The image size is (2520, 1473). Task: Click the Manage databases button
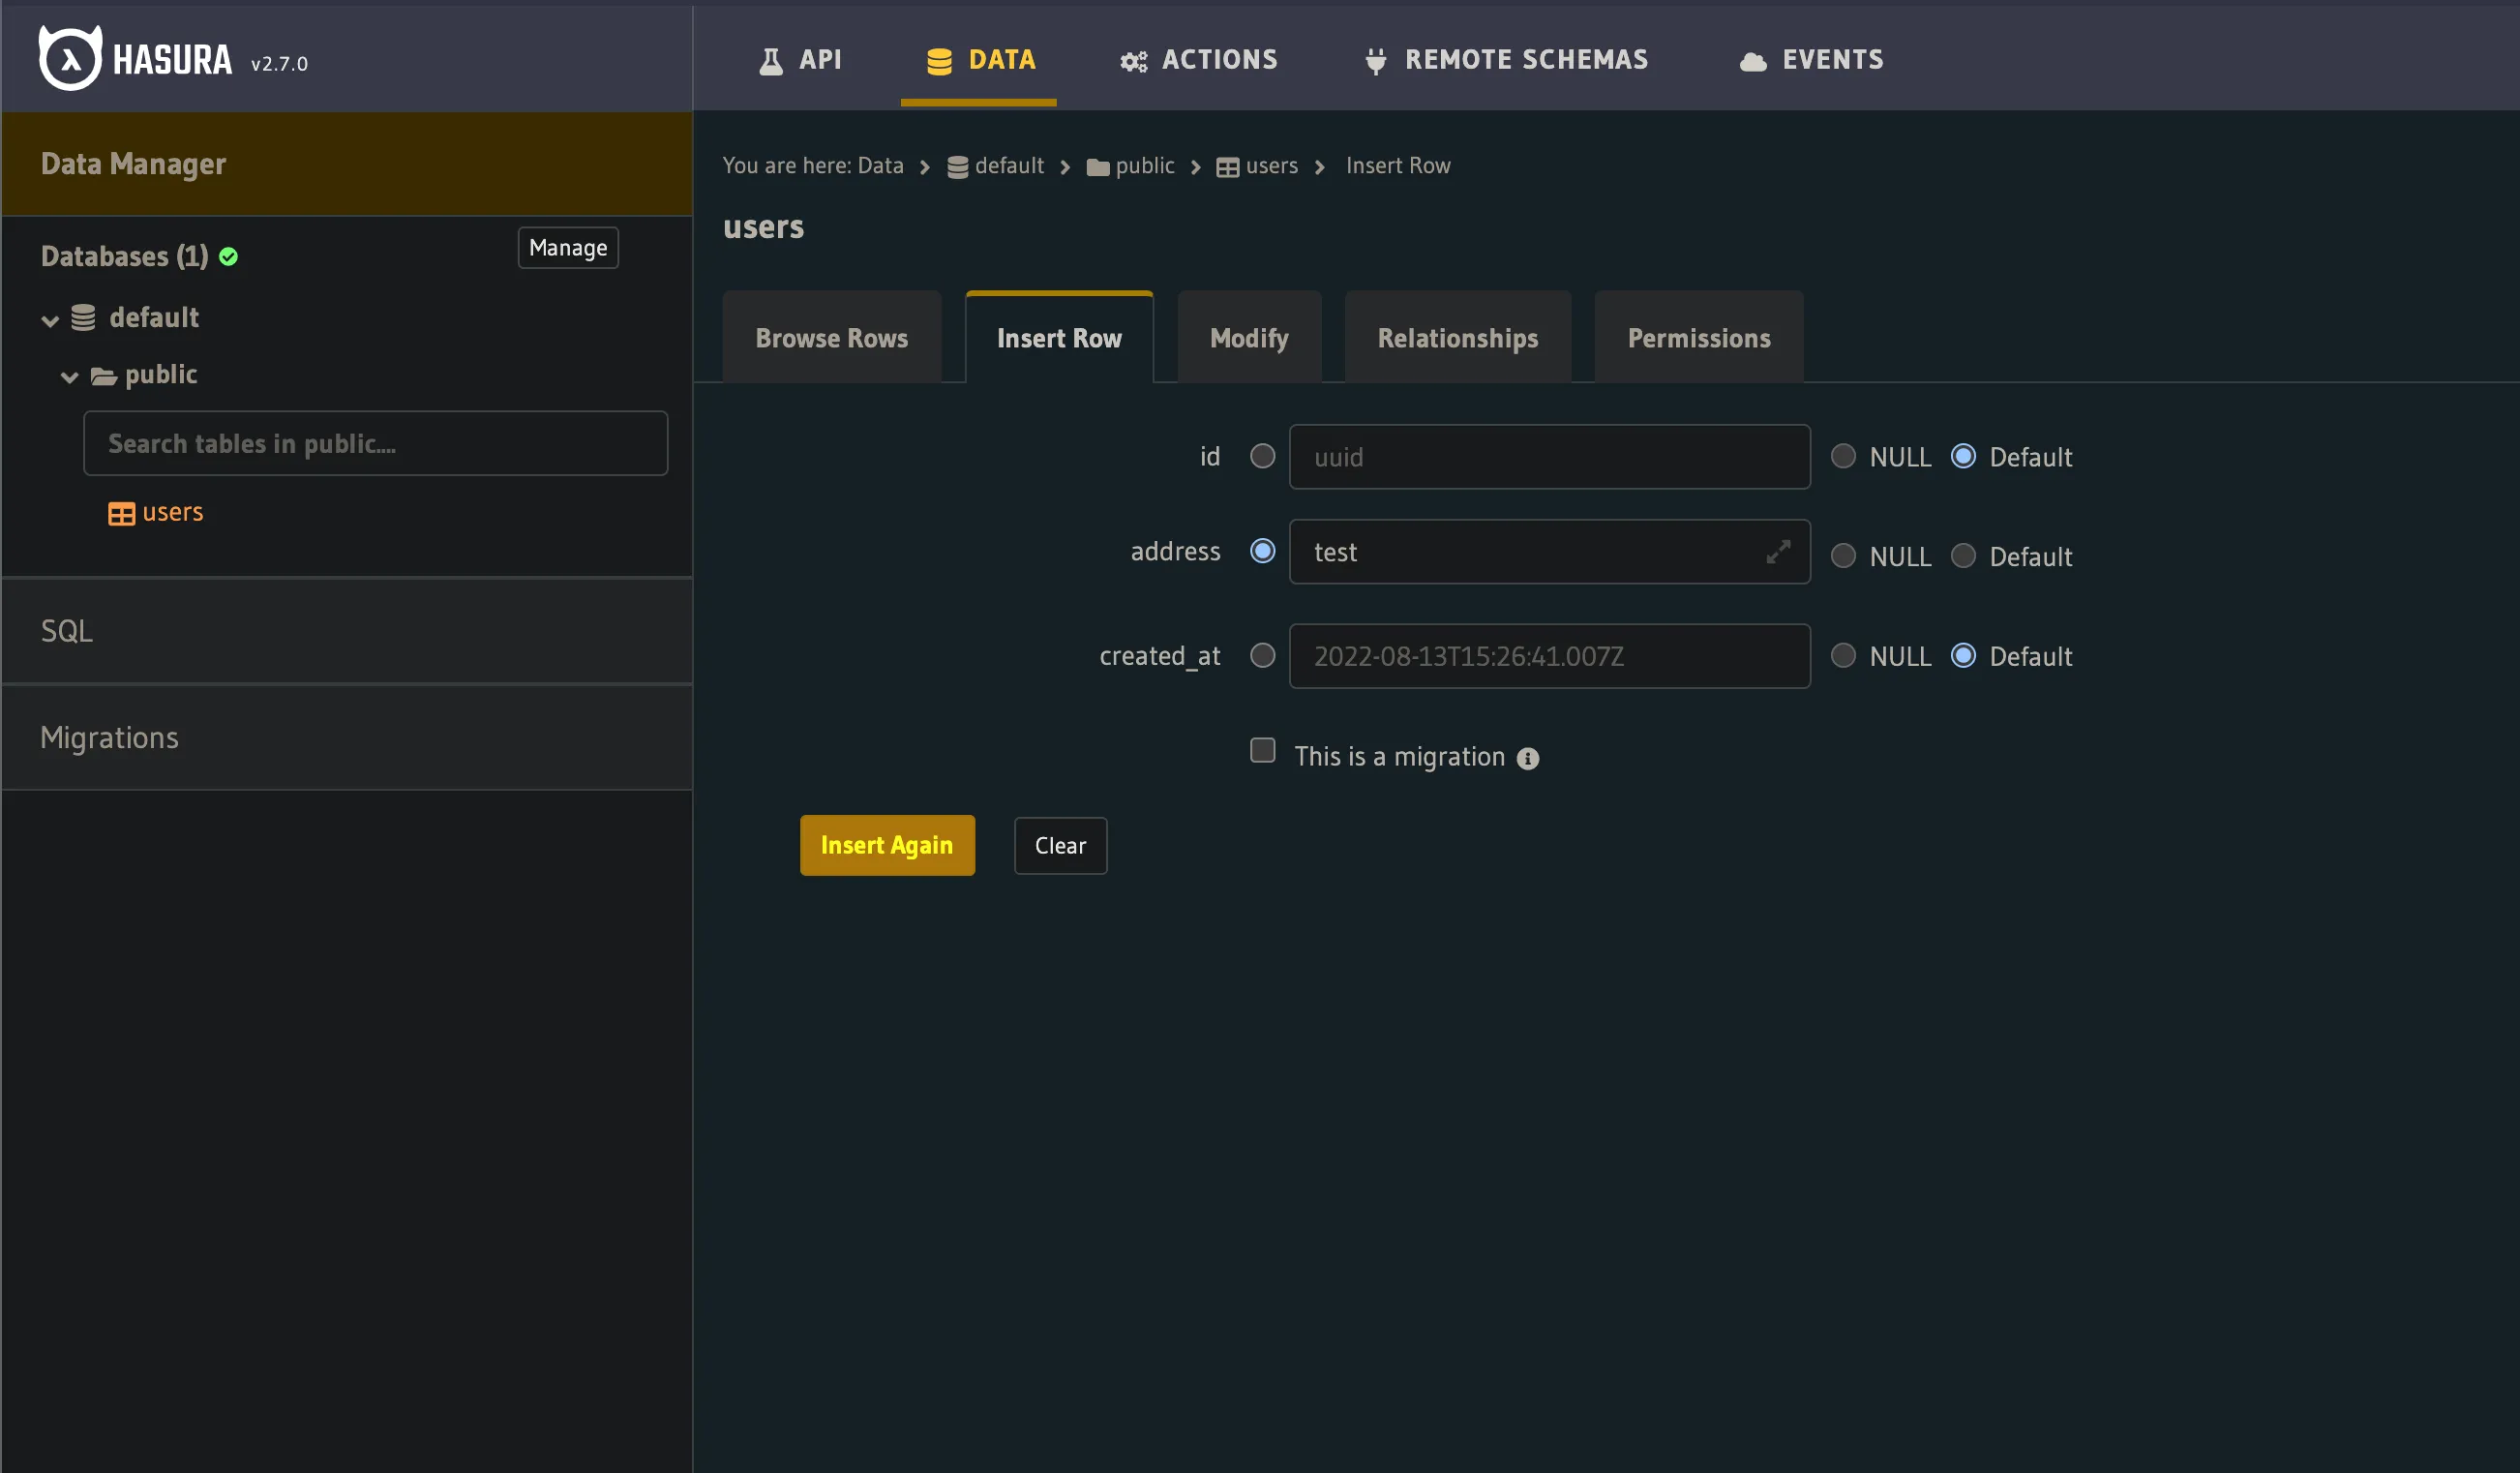(567, 248)
